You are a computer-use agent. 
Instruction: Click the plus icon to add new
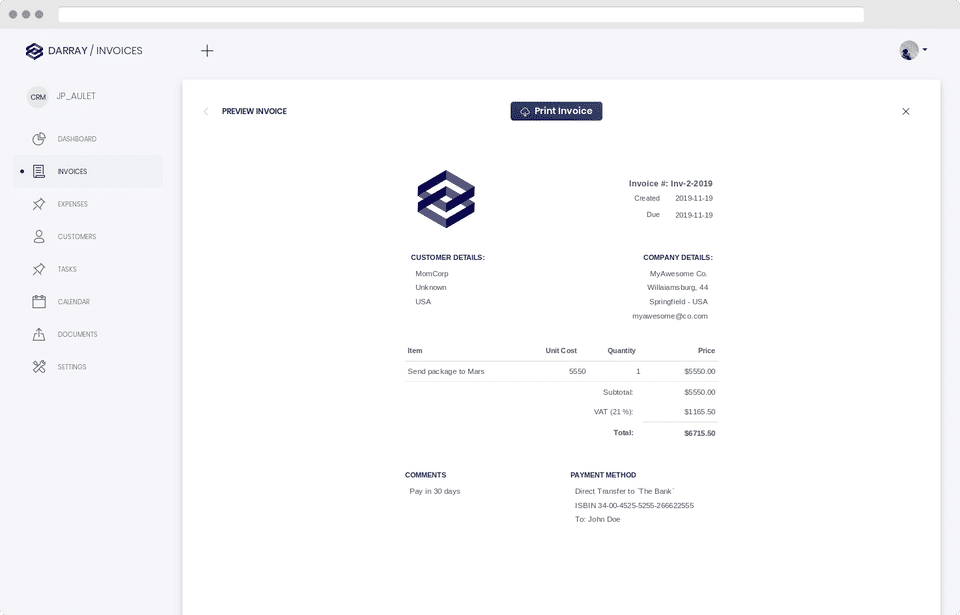(207, 51)
